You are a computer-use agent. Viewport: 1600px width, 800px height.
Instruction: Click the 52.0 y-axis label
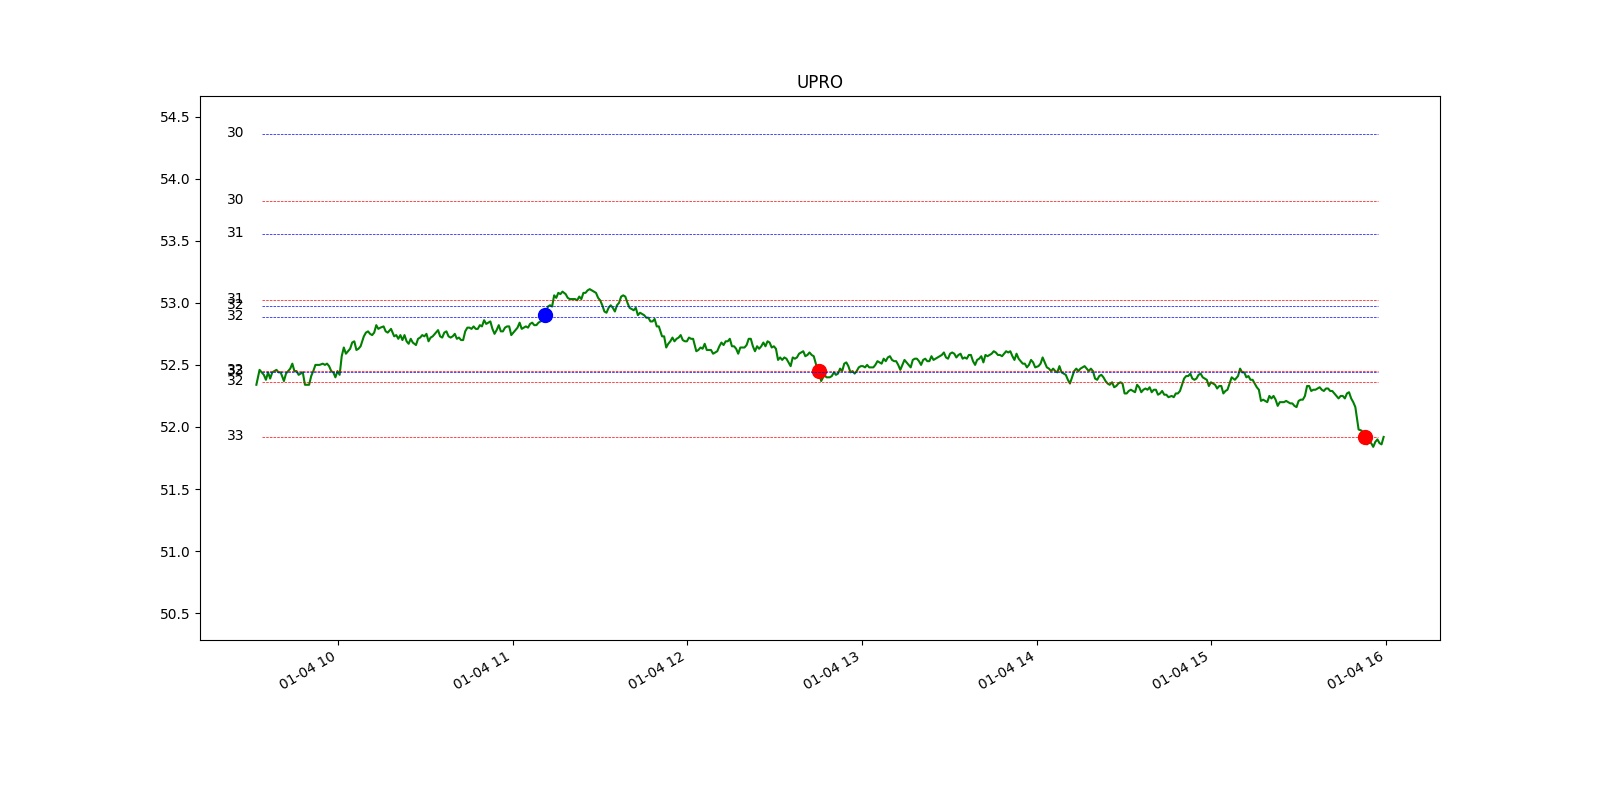pyautogui.click(x=174, y=427)
